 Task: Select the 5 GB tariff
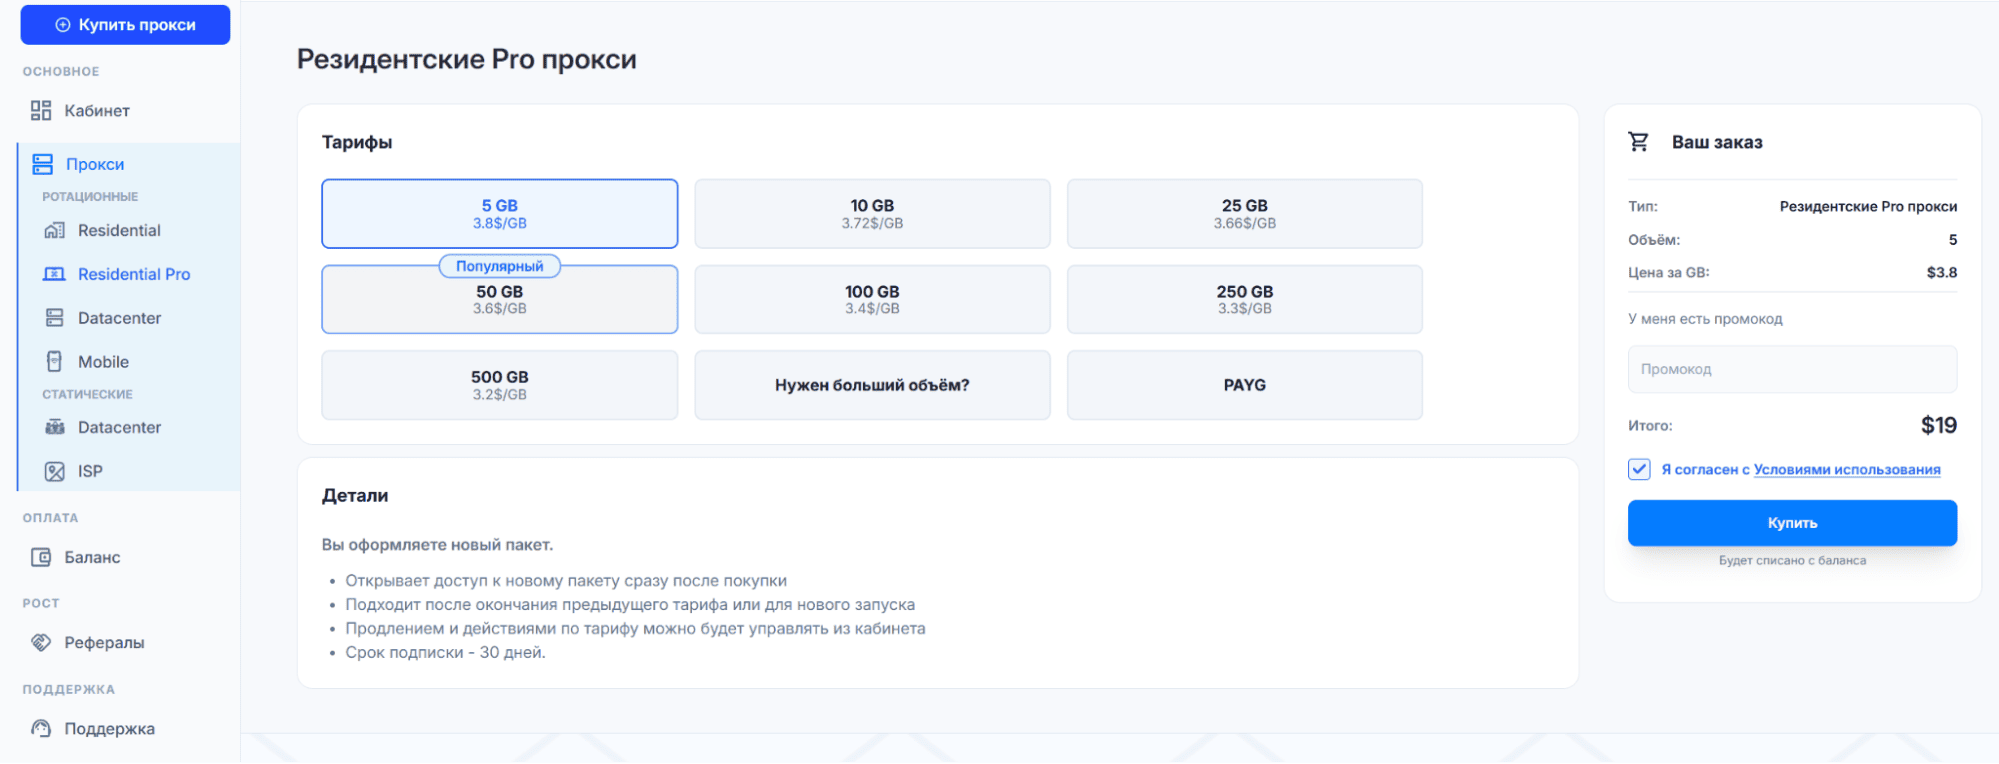point(500,214)
